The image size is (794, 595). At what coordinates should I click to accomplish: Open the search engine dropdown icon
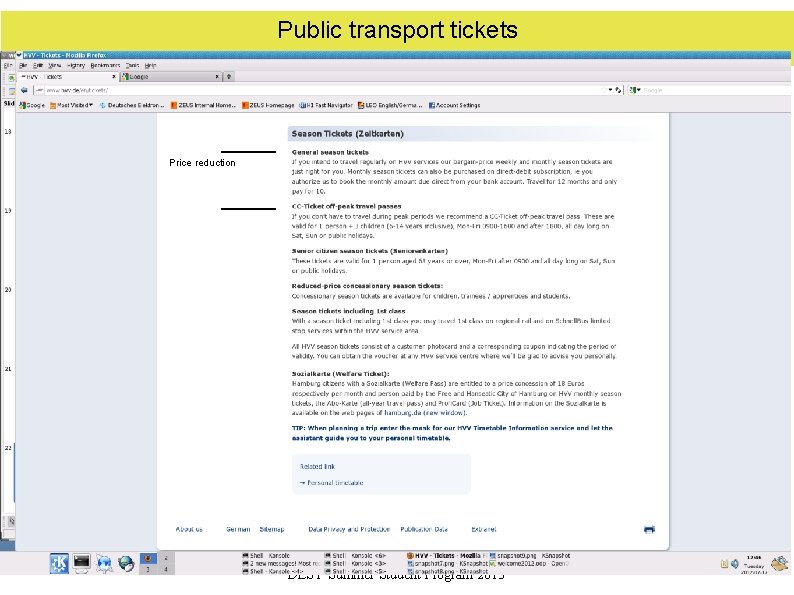click(634, 90)
